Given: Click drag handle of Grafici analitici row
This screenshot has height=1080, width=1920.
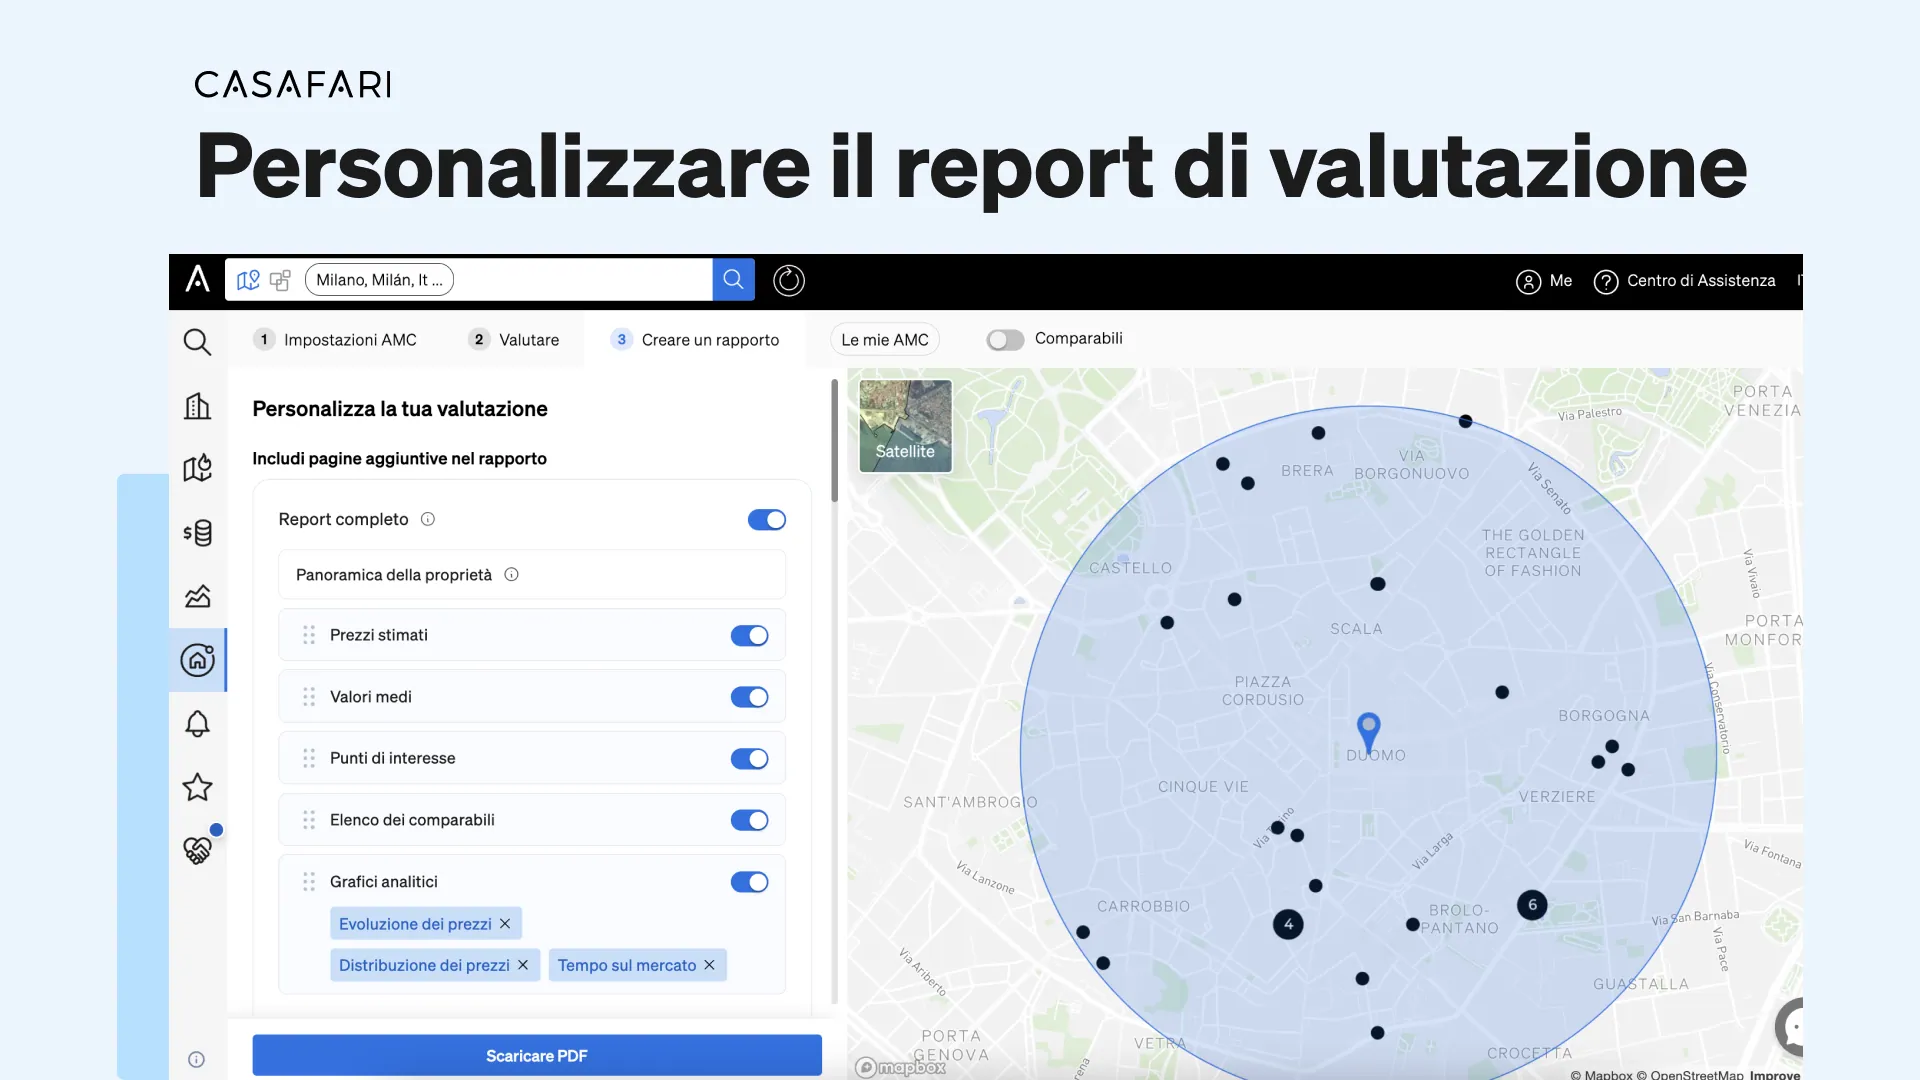Looking at the screenshot, I should (x=309, y=882).
